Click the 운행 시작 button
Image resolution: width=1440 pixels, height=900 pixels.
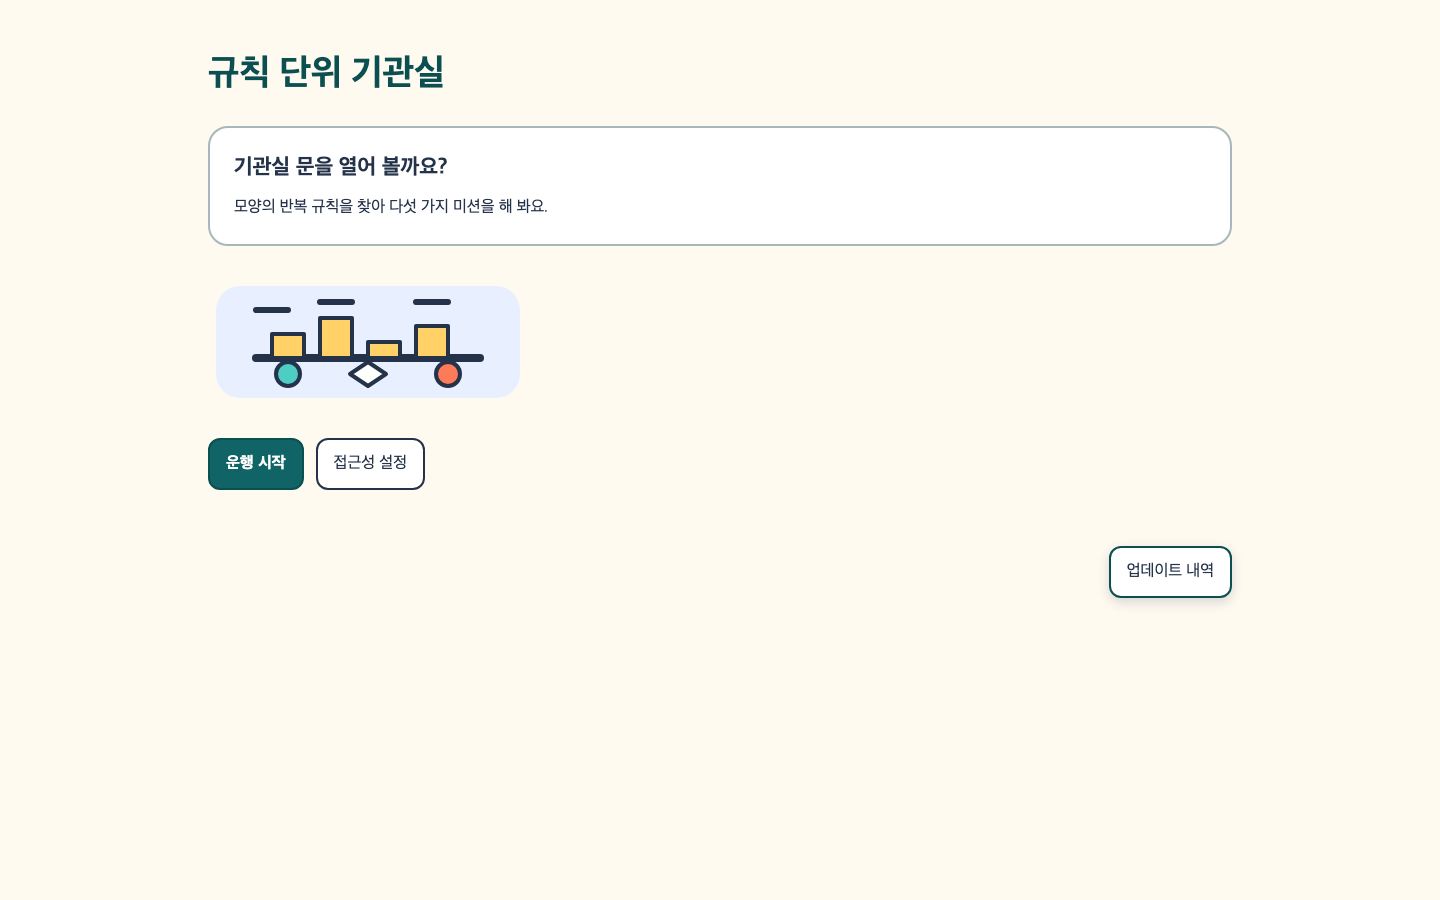(x=256, y=464)
